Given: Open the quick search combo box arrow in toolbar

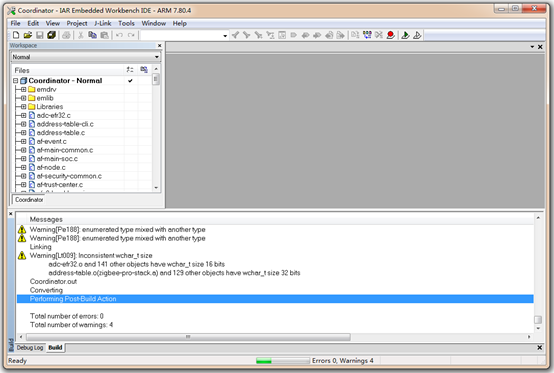Looking at the screenshot, I should click(x=225, y=36).
